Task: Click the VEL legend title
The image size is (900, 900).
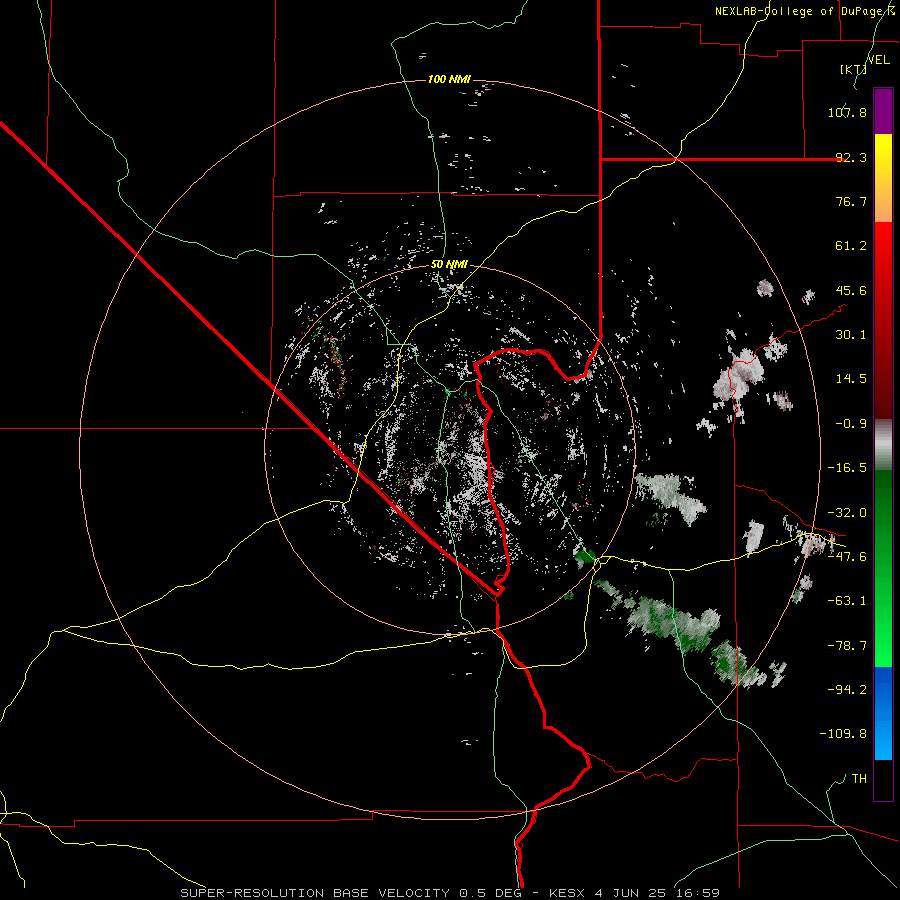Action: 878,59
